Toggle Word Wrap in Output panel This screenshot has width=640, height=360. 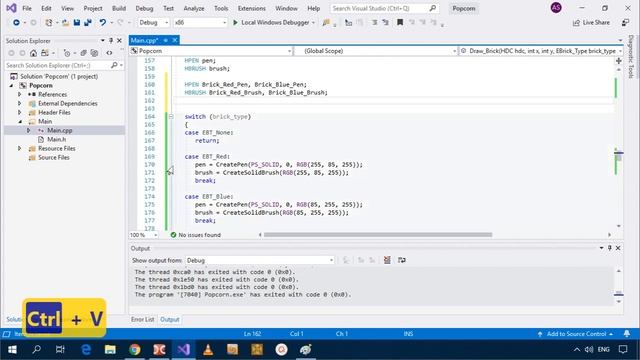(402, 260)
